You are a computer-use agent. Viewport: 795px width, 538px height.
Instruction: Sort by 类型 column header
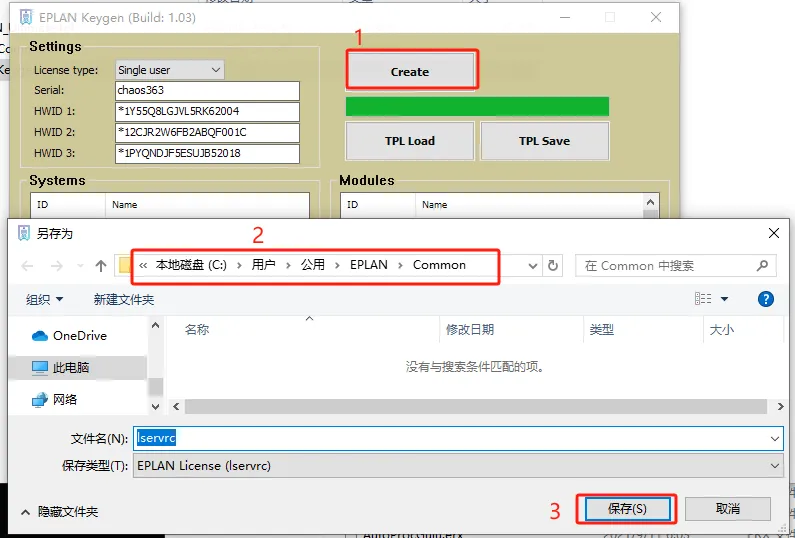point(643,330)
